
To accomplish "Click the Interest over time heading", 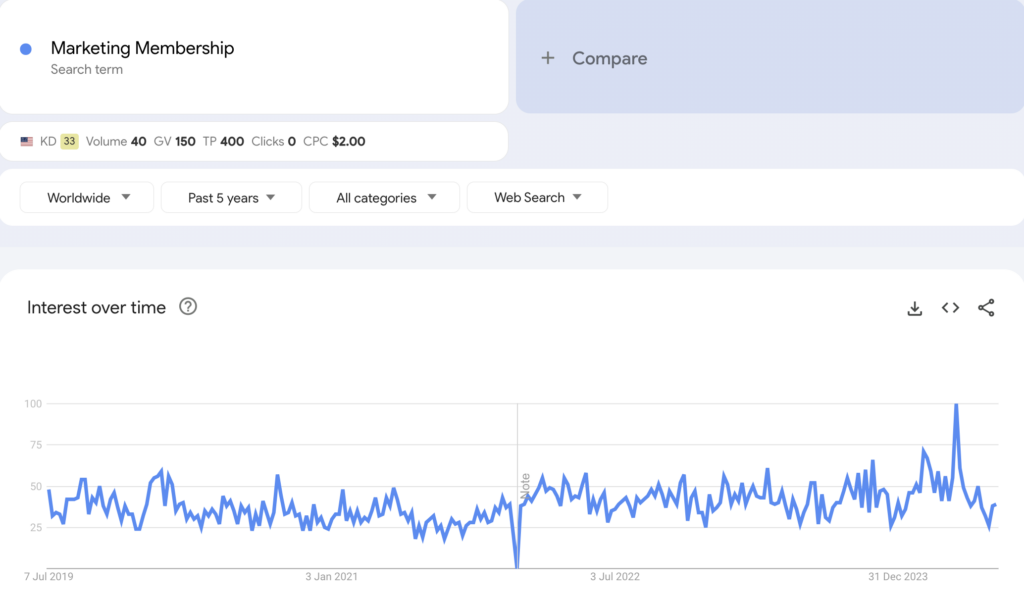I will pyautogui.click(x=96, y=308).
